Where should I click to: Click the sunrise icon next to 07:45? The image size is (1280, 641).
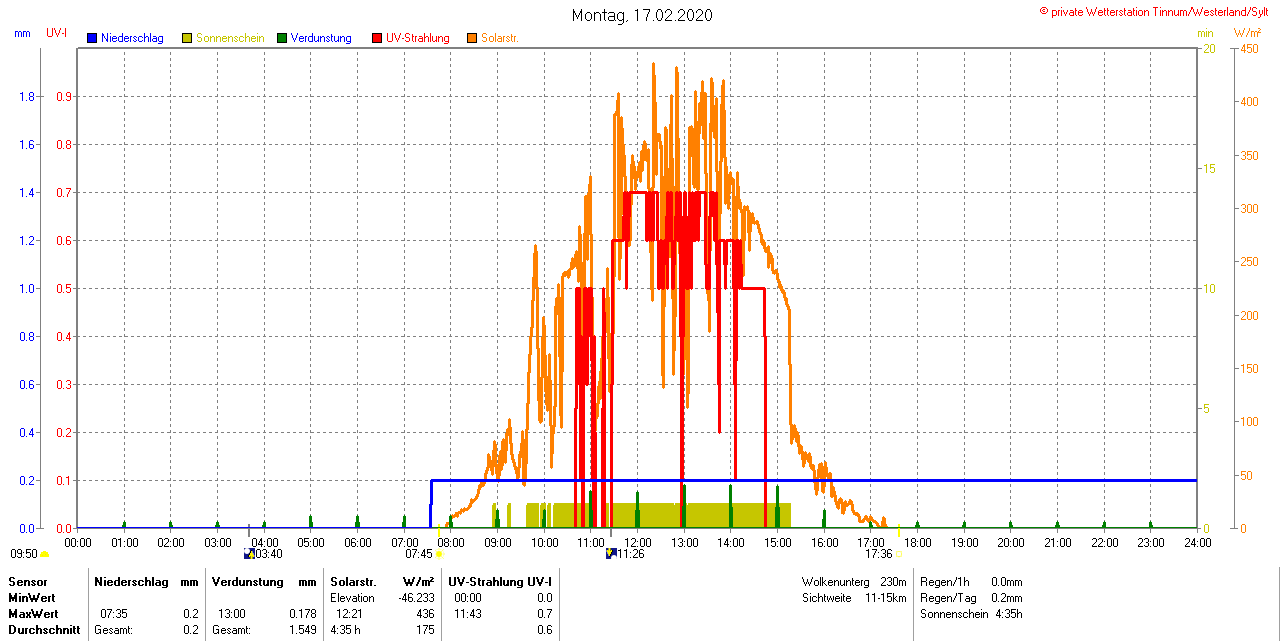(438, 554)
